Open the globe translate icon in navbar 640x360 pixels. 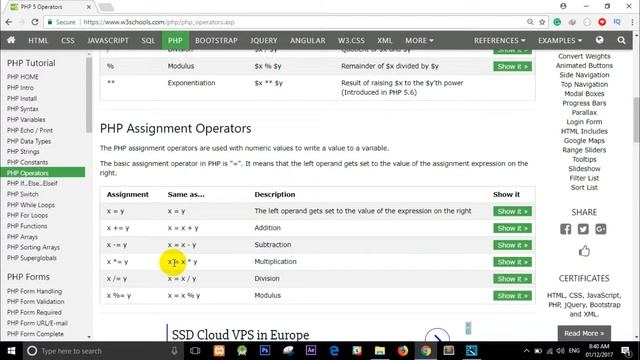tap(600, 40)
